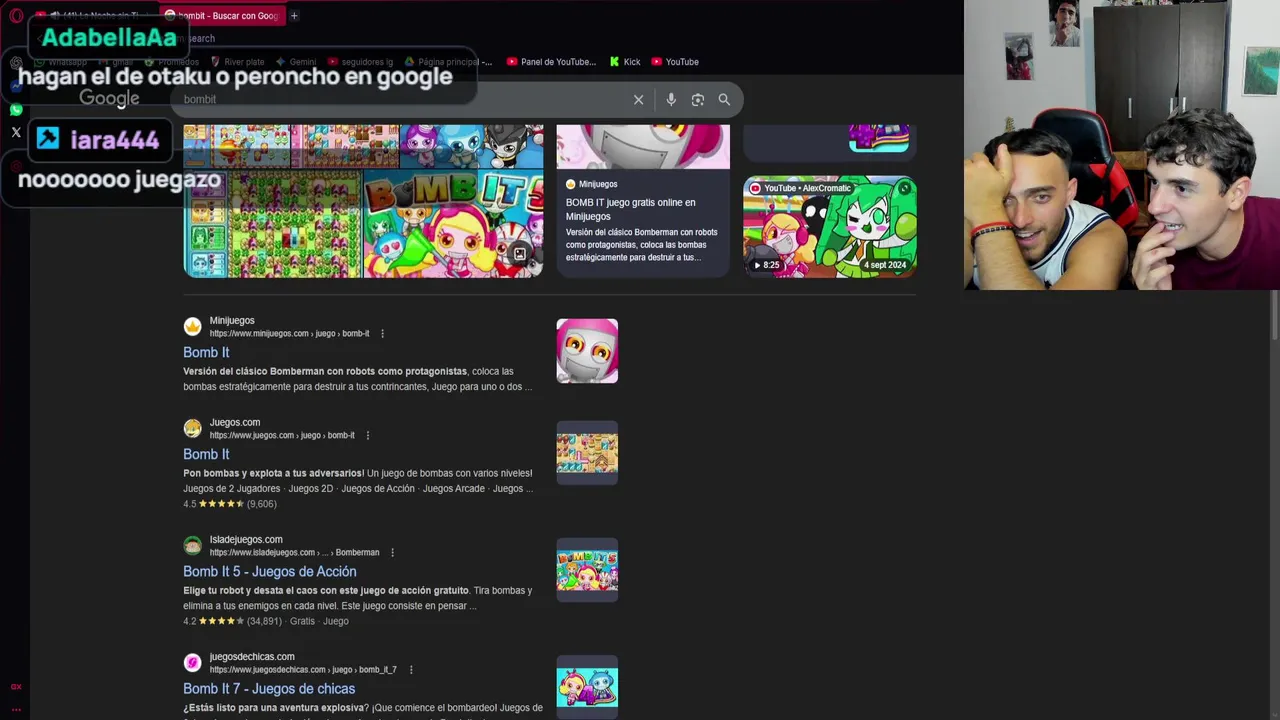Click the 'Isladejuegos.com' site name text
The image size is (1280, 720).
point(246,540)
